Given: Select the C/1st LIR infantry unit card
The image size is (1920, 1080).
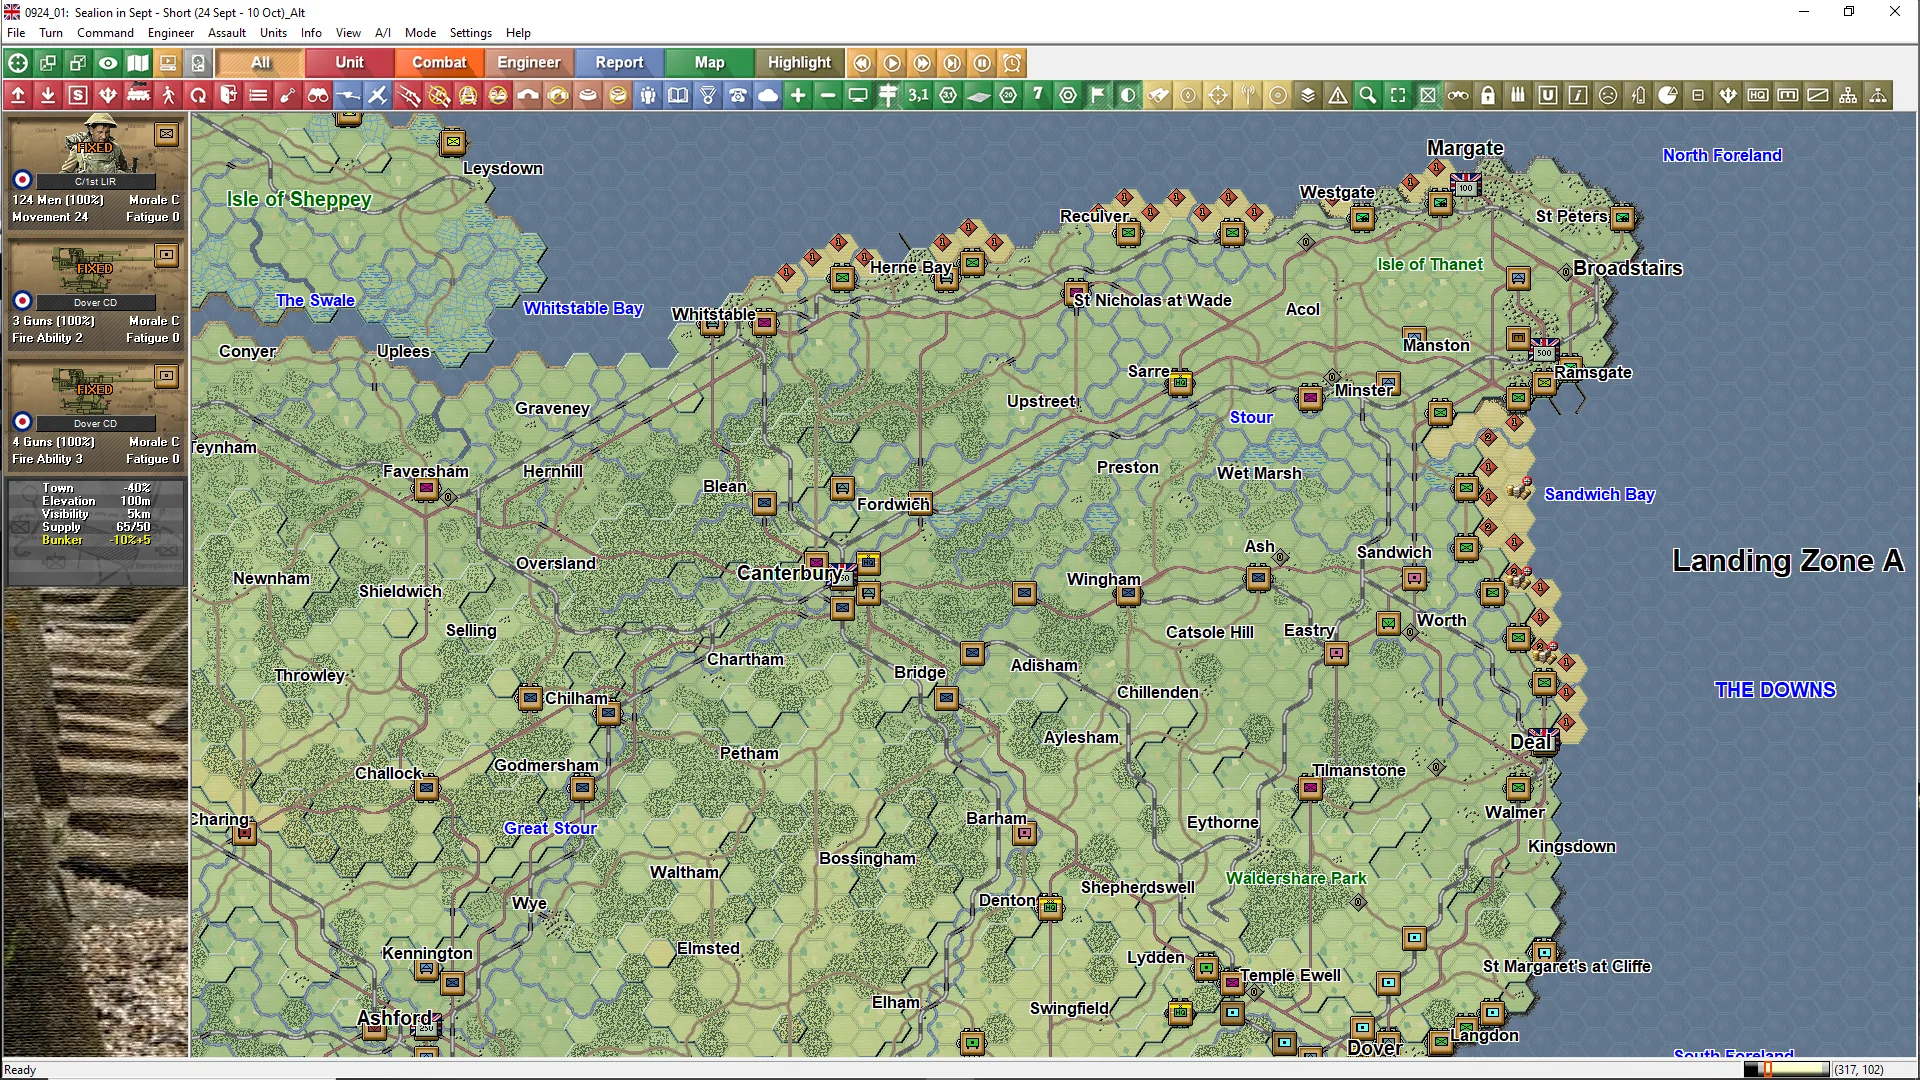Looking at the screenshot, I should (x=95, y=170).
